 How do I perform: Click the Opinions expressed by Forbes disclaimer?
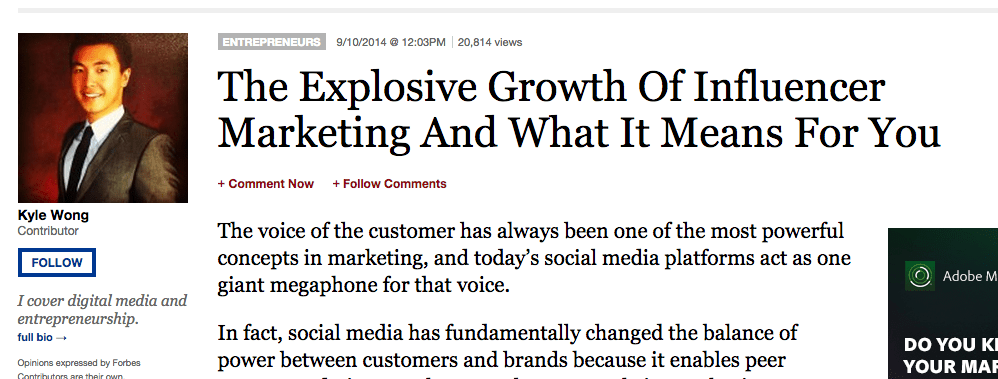point(79,369)
